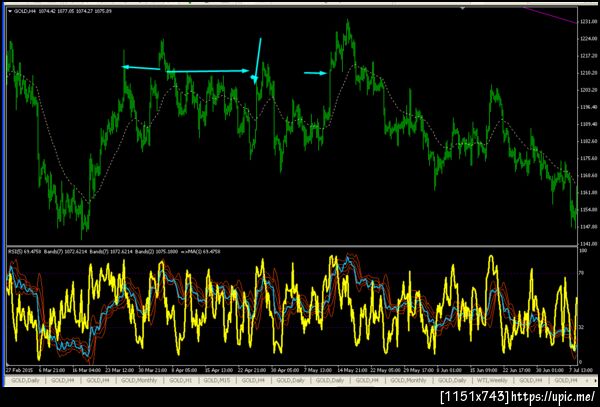The height and width of the screenshot is (407, 600).
Task: Click the chart shift marker triangle on top edge
Action: 463,8
